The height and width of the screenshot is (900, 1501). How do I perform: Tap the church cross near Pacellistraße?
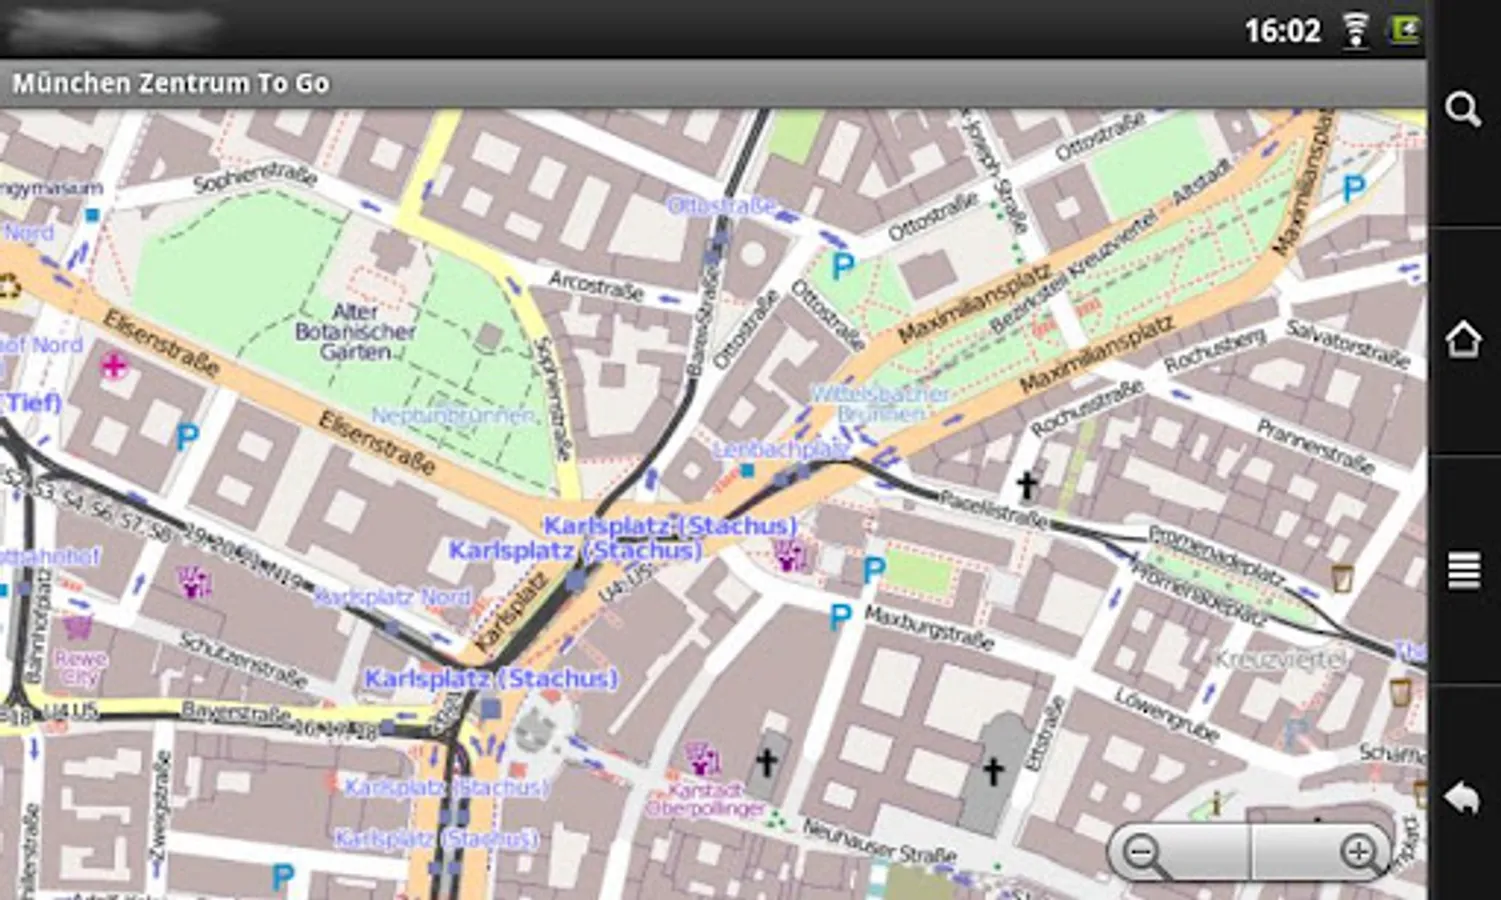click(x=1026, y=486)
